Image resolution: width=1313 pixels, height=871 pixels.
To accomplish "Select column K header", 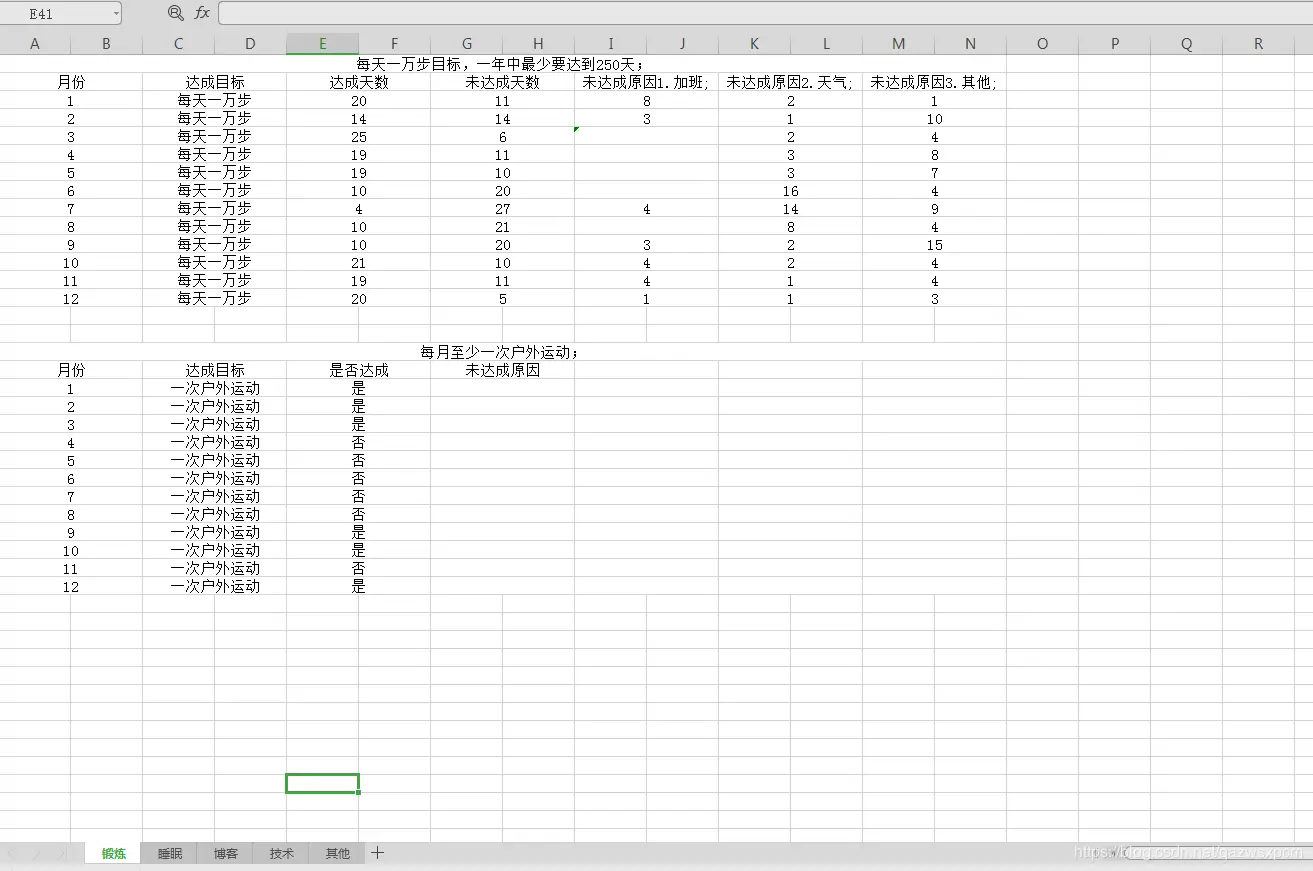I will coord(754,44).
